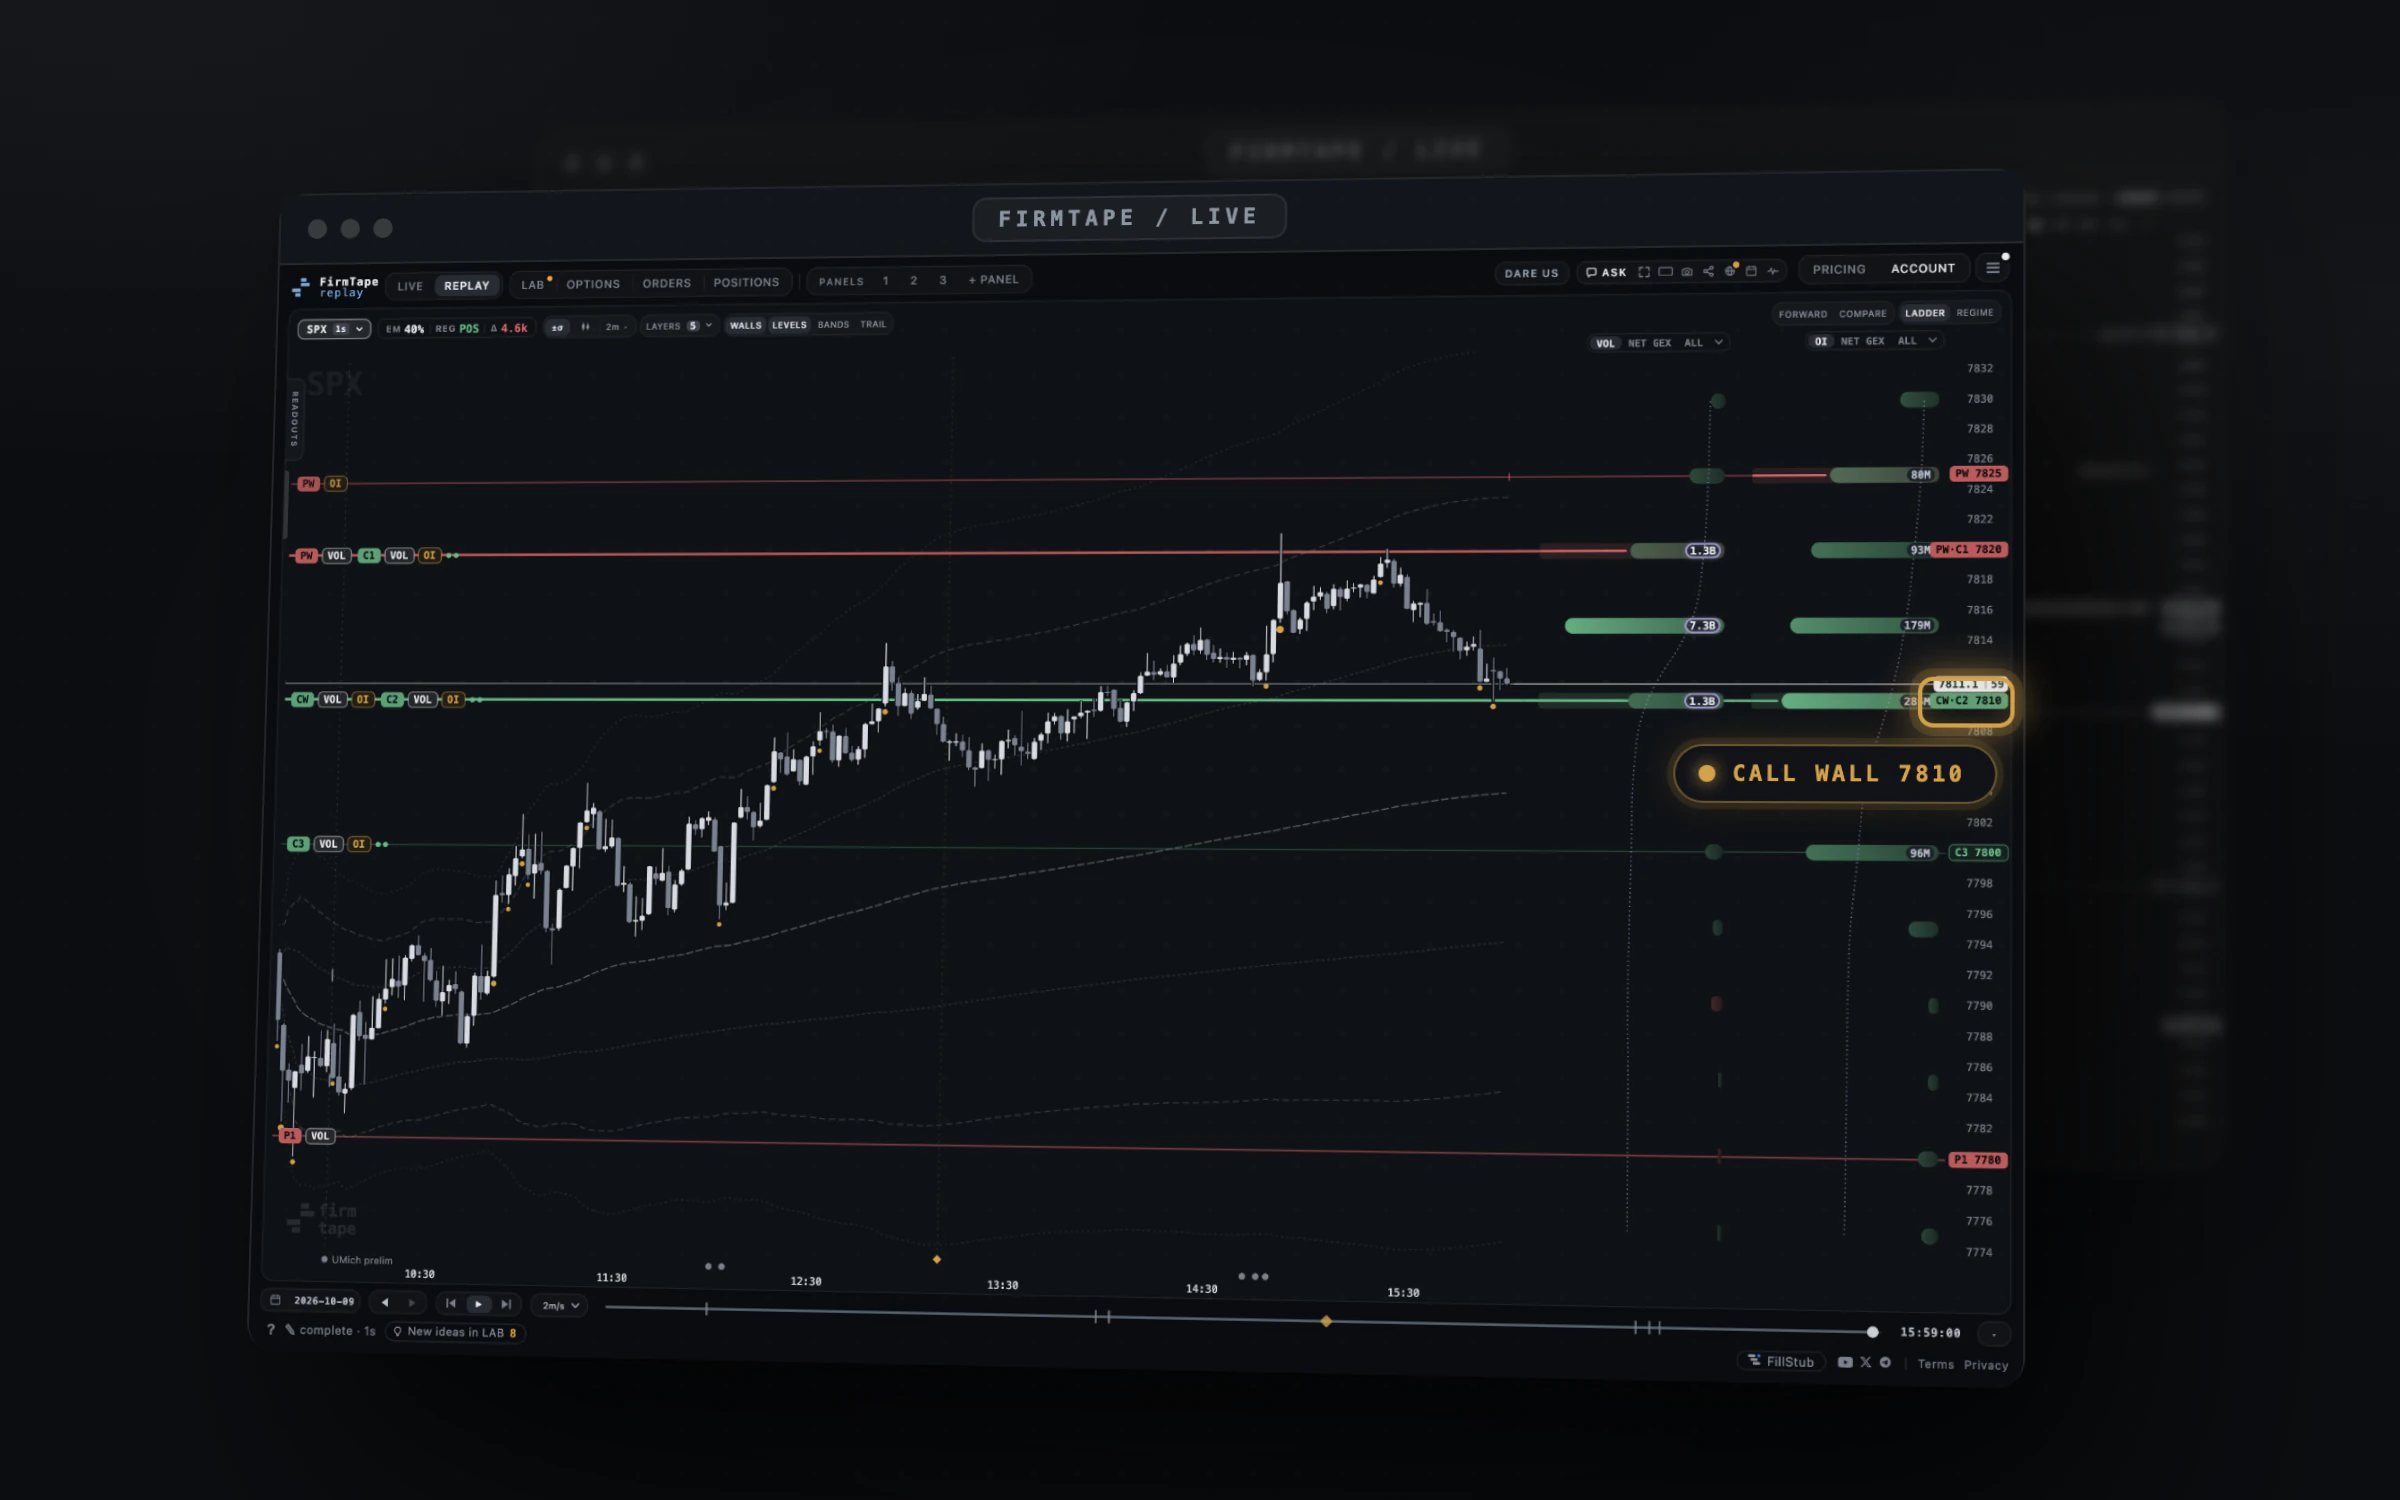
Task: Toggle the WALLS overlay
Action: [745, 325]
